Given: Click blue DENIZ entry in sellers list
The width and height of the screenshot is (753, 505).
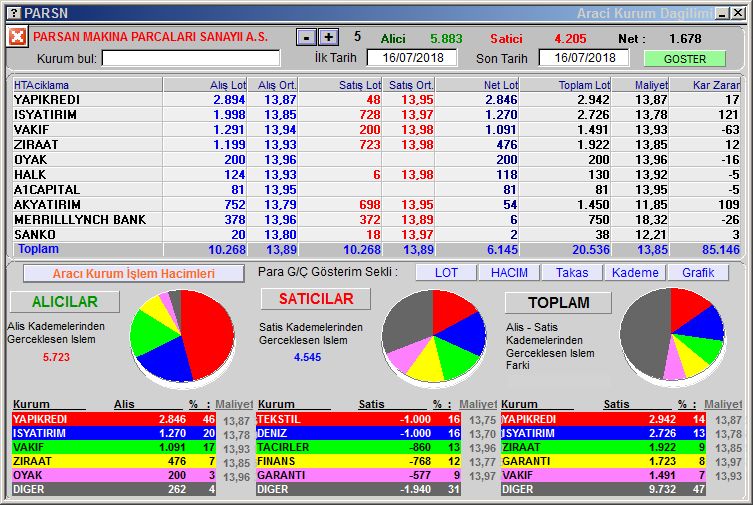Looking at the screenshot, I should coord(359,433).
